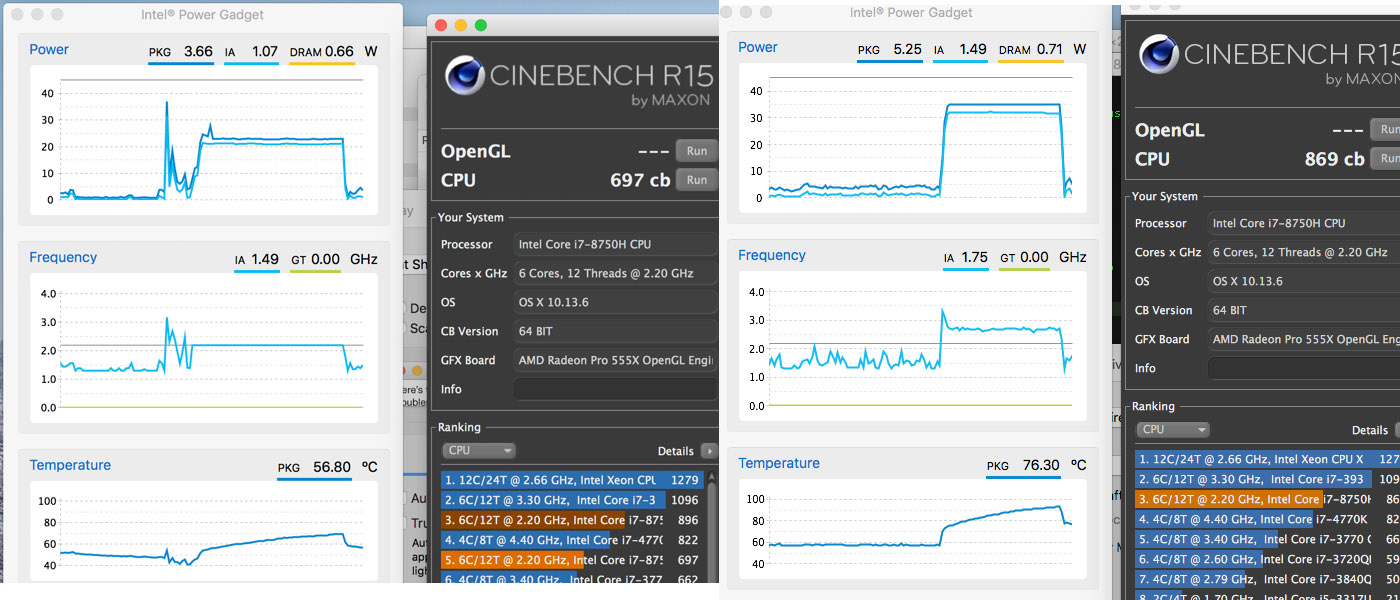Select left ranking row '4C/8T @ 4.40 GHz' scoring 822

pos(573,540)
